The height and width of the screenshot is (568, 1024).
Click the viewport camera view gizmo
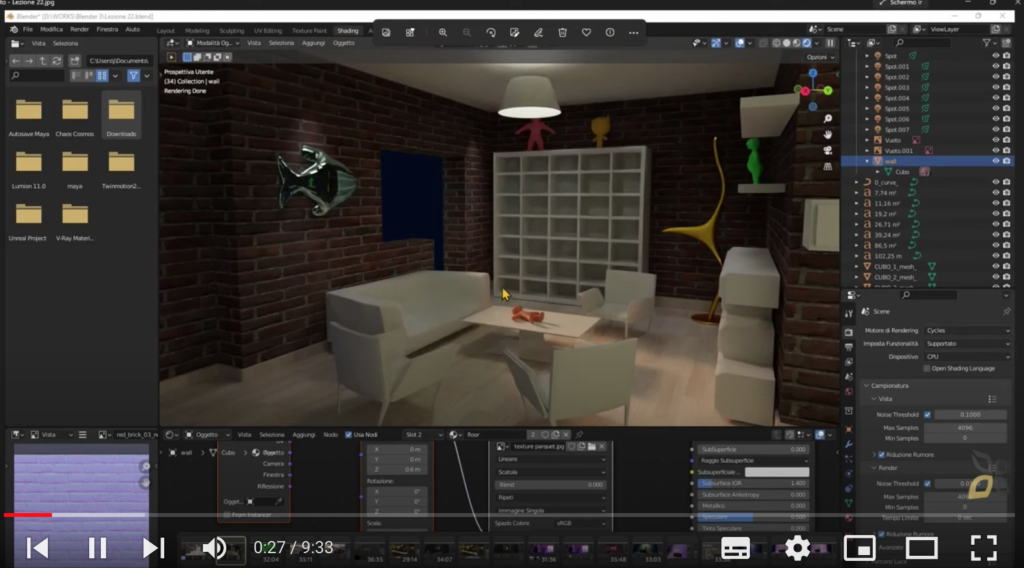coord(827,151)
